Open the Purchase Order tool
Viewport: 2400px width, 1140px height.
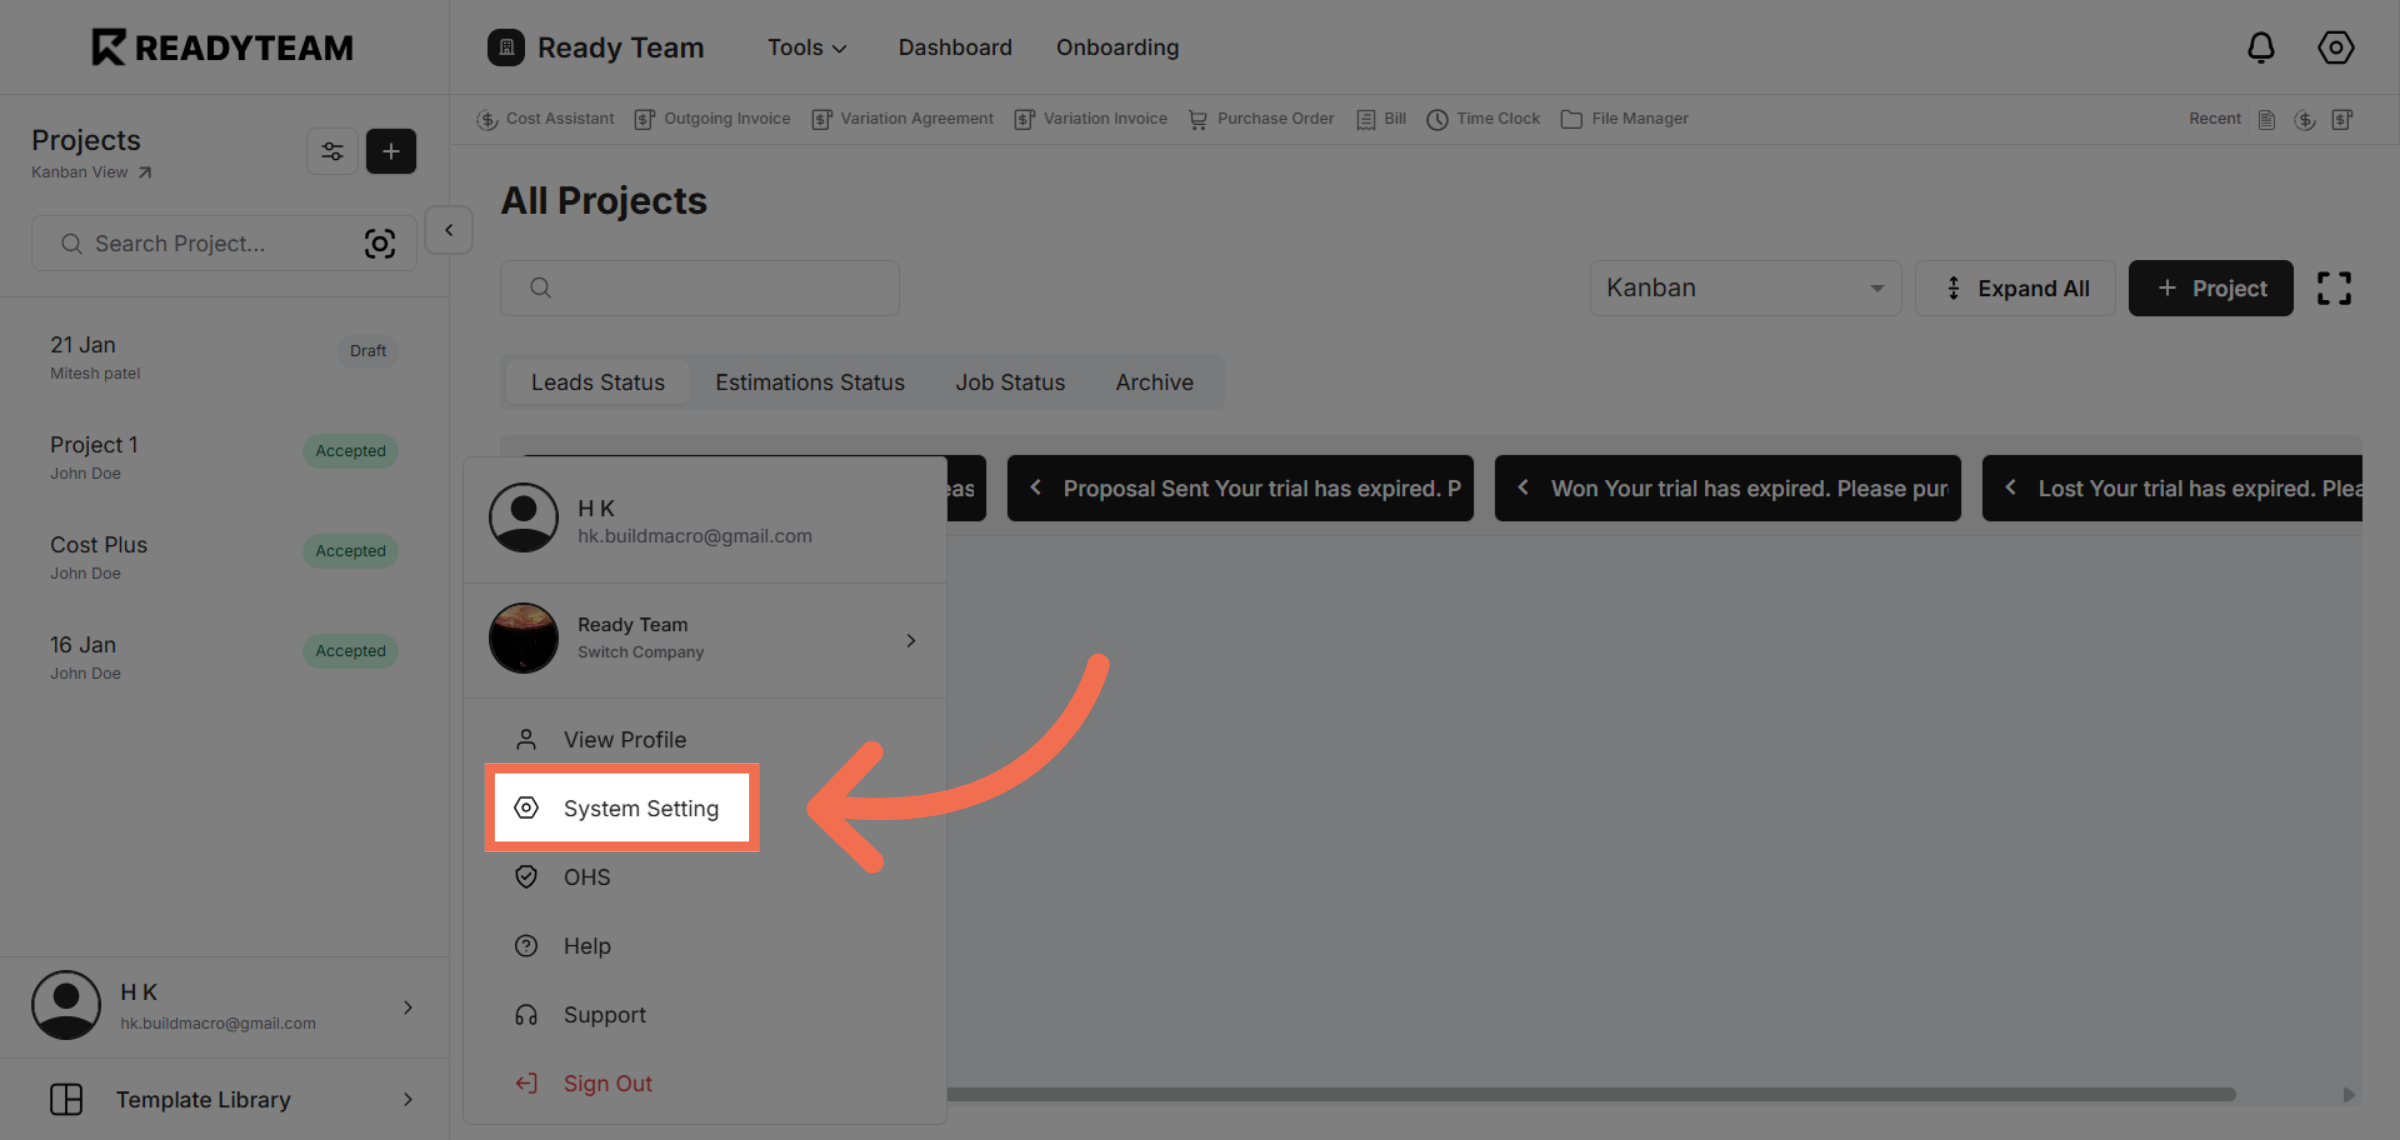pos(1261,118)
